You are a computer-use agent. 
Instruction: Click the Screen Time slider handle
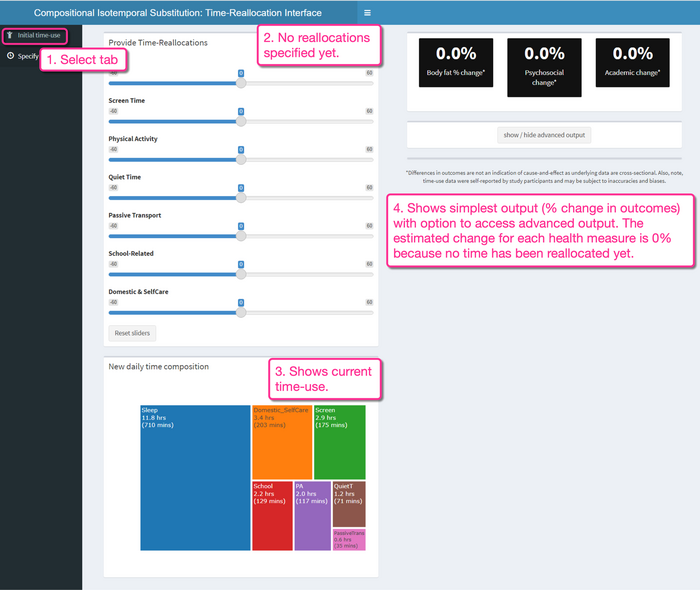coord(241,121)
